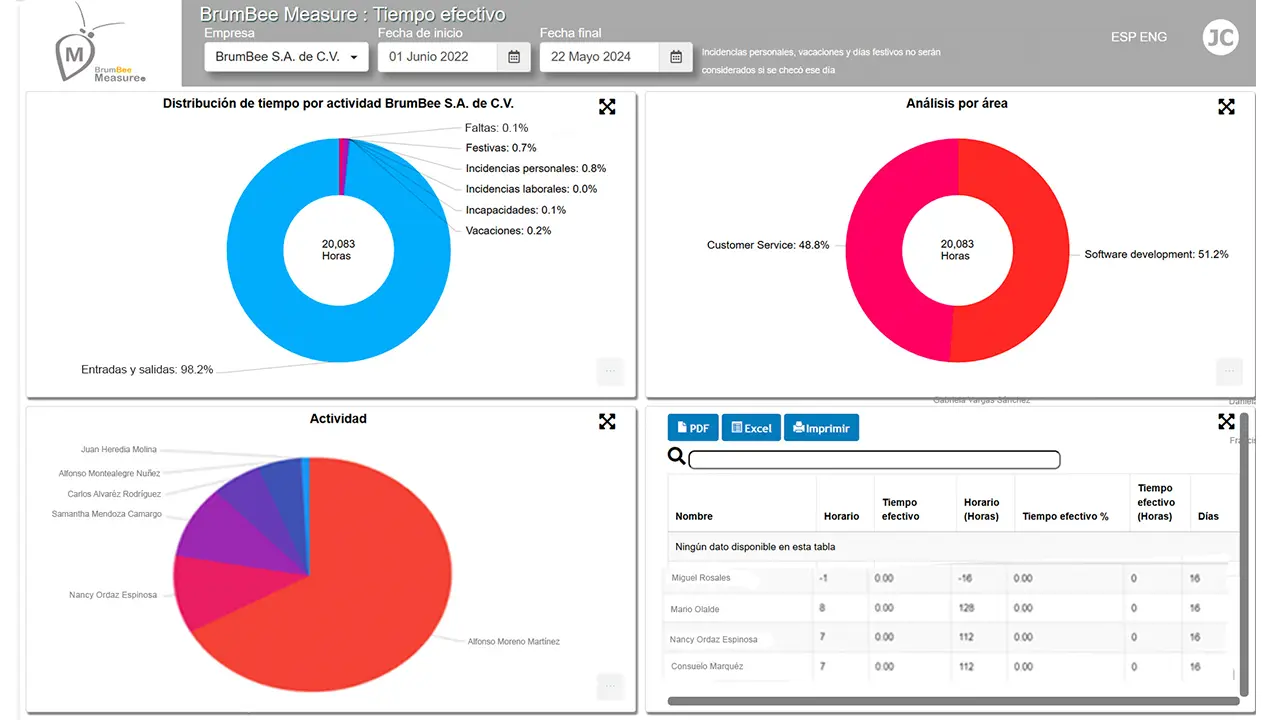Focus the table search input box
This screenshot has height=720, width=1280.
click(874, 460)
